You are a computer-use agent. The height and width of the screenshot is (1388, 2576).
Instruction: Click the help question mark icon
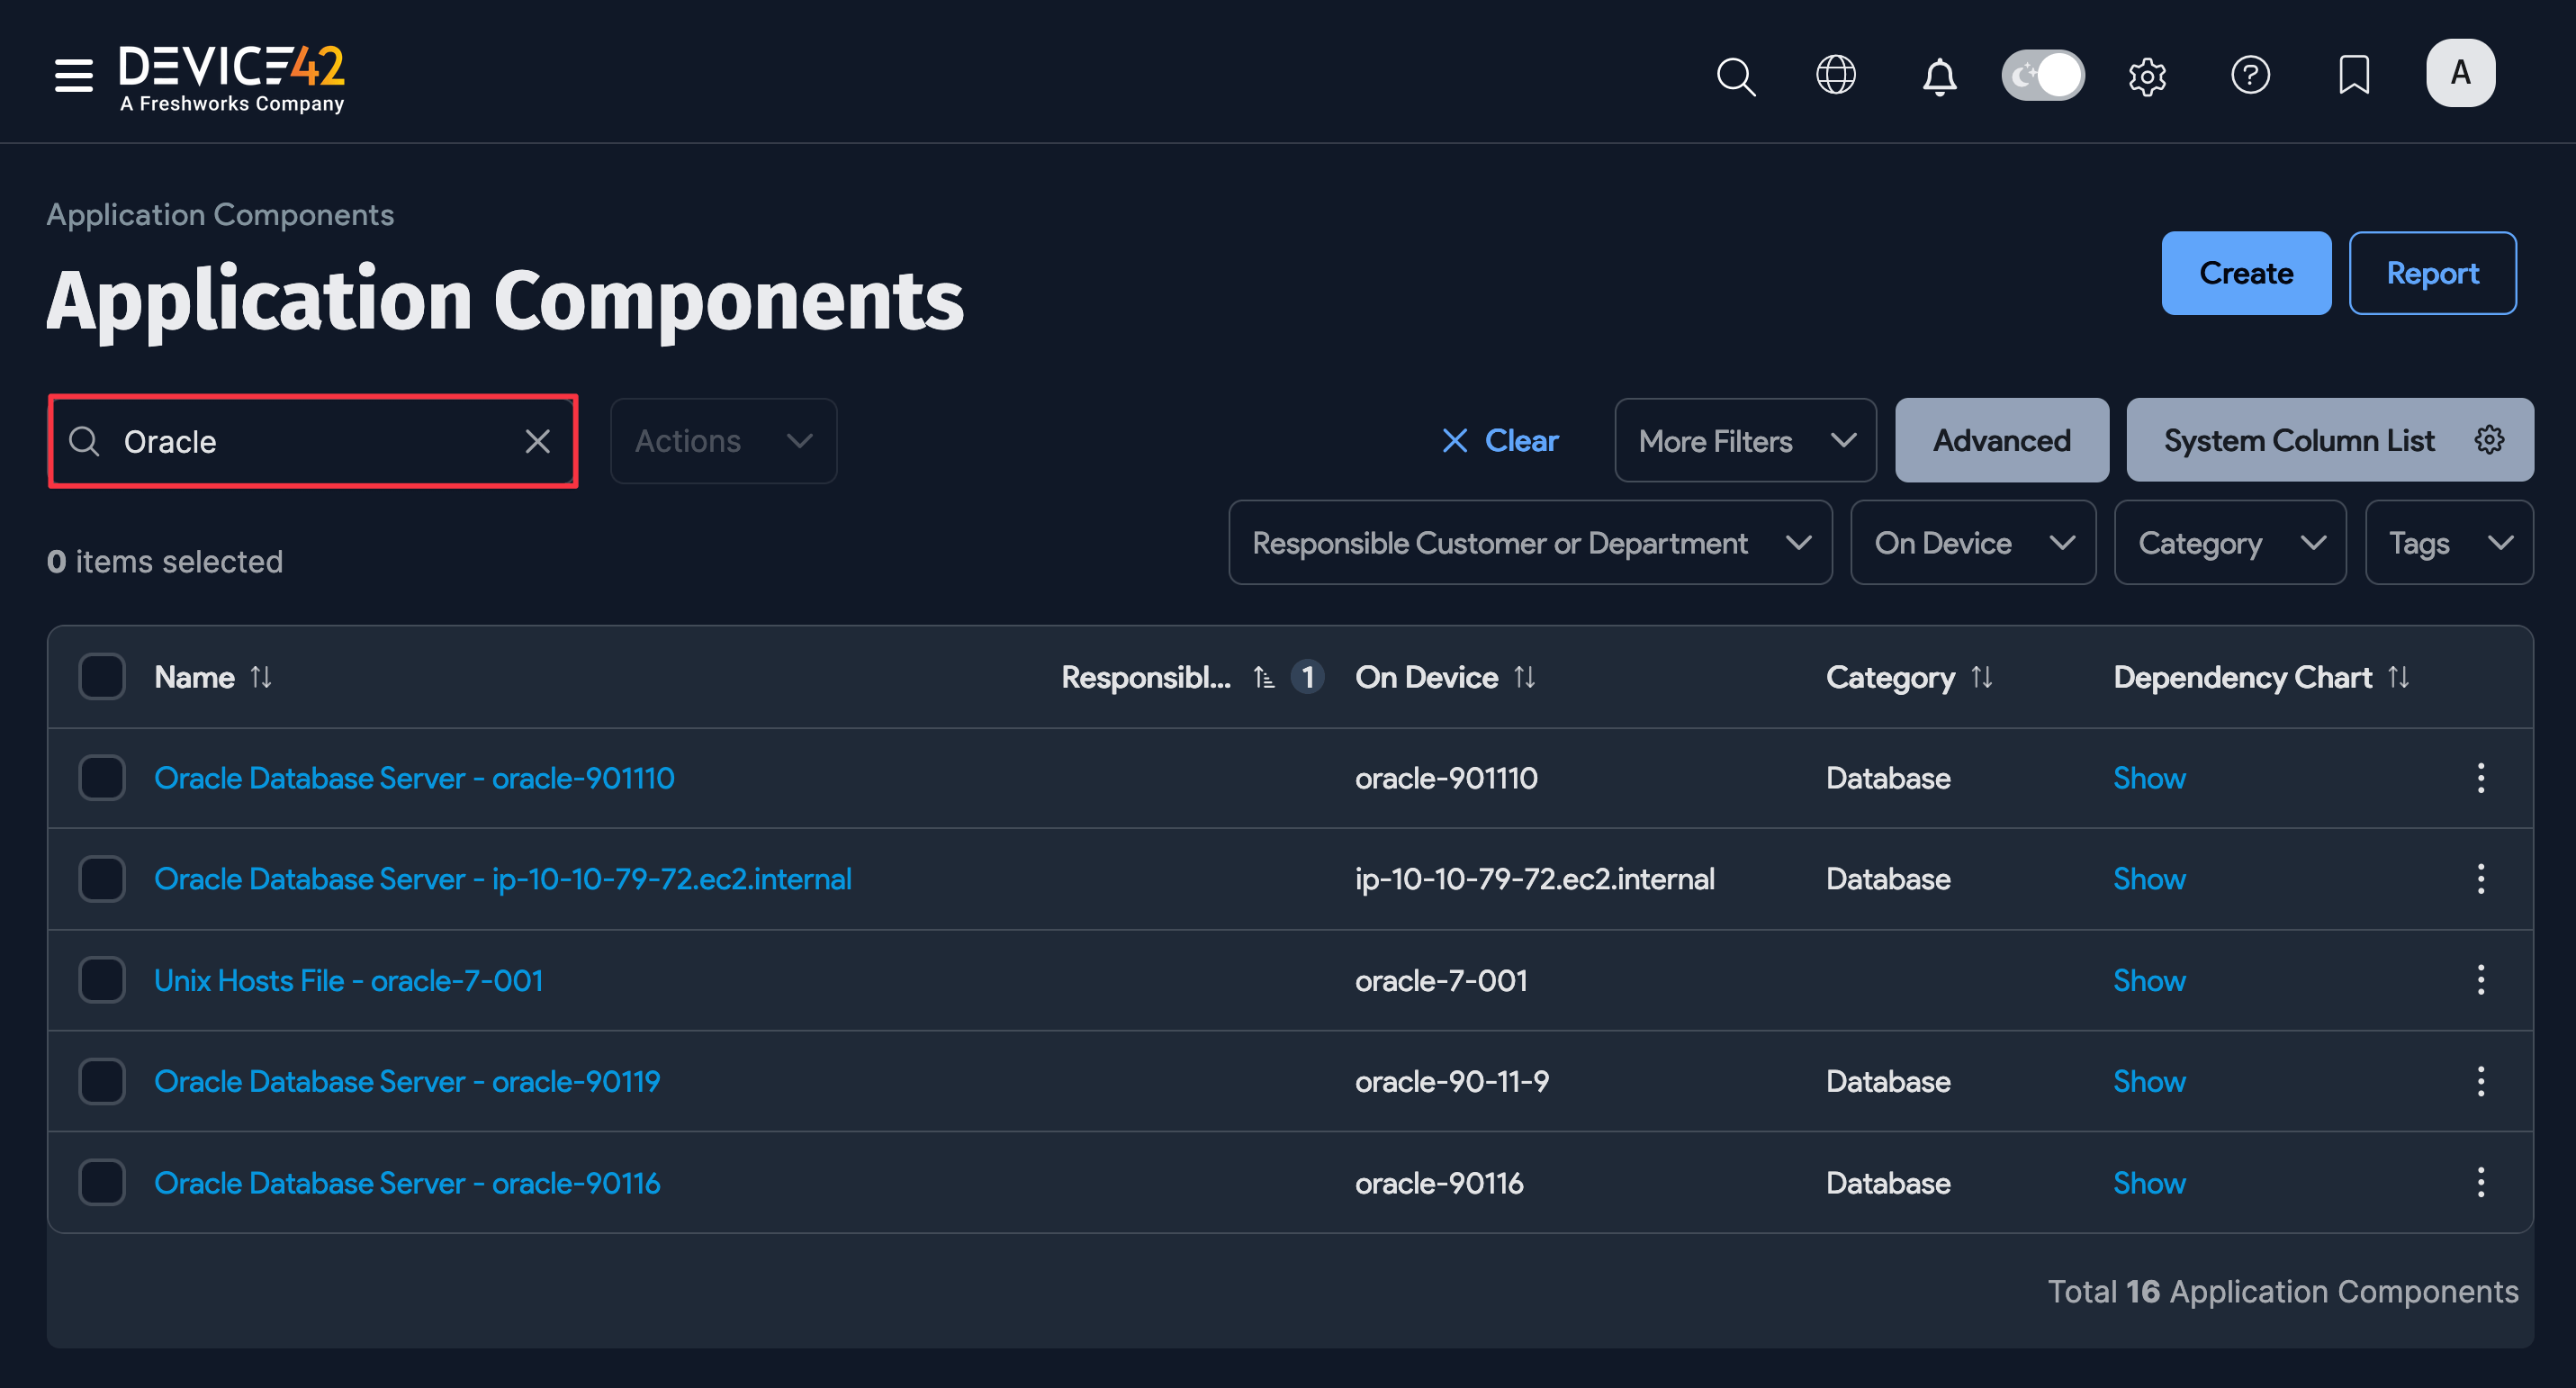[x=2251, y=75]
